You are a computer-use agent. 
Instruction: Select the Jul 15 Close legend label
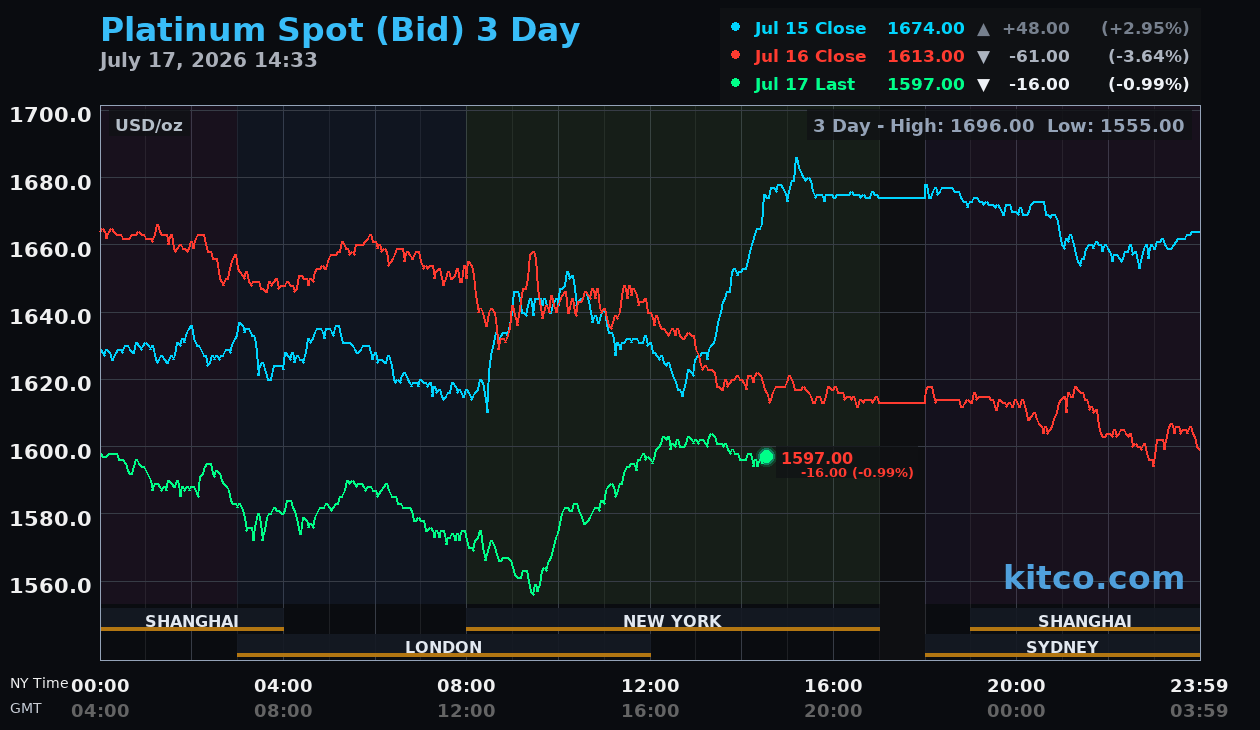(x=810, y=28)
